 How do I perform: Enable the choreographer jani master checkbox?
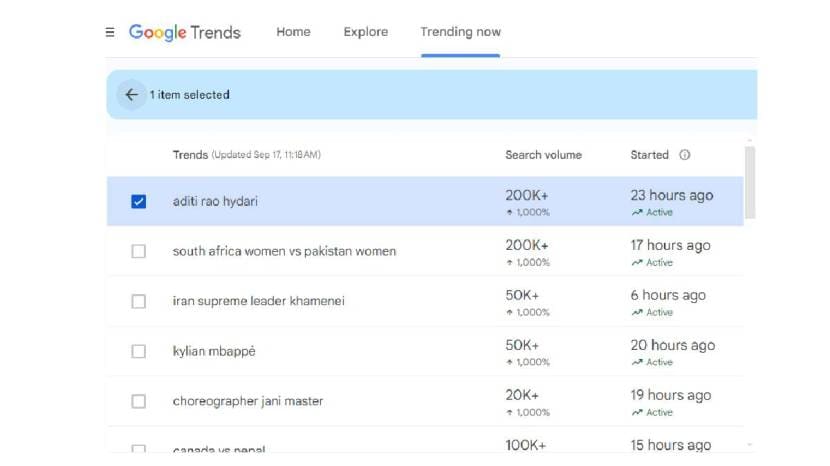tap(139, 401)
